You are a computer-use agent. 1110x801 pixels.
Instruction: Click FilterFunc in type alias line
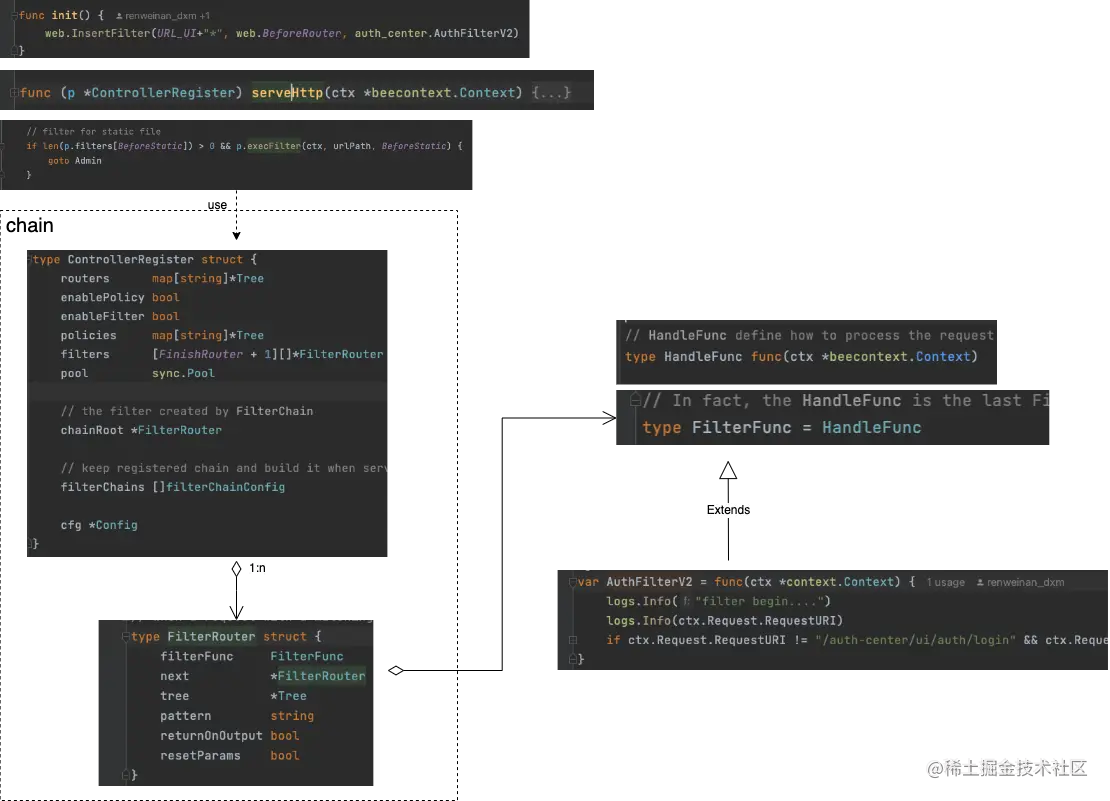point(741,427)
